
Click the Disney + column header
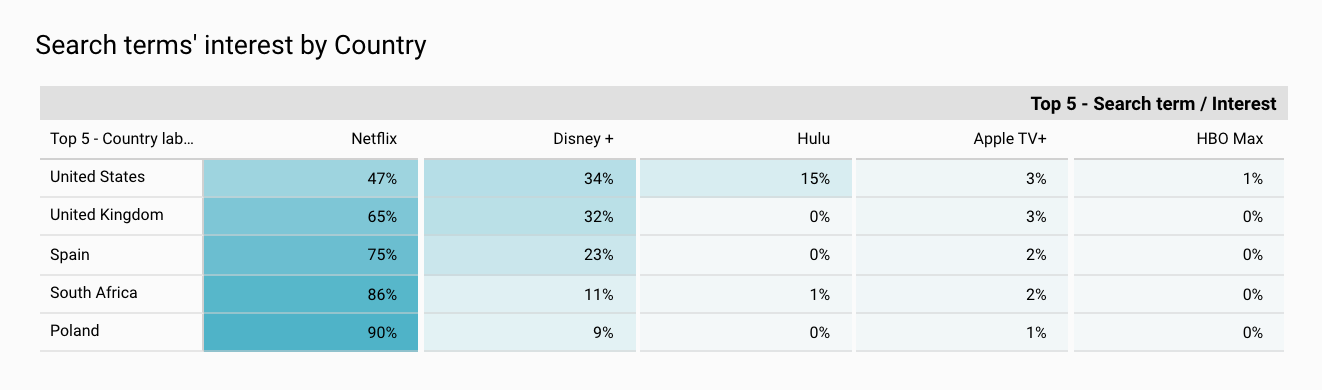(583, 139)
